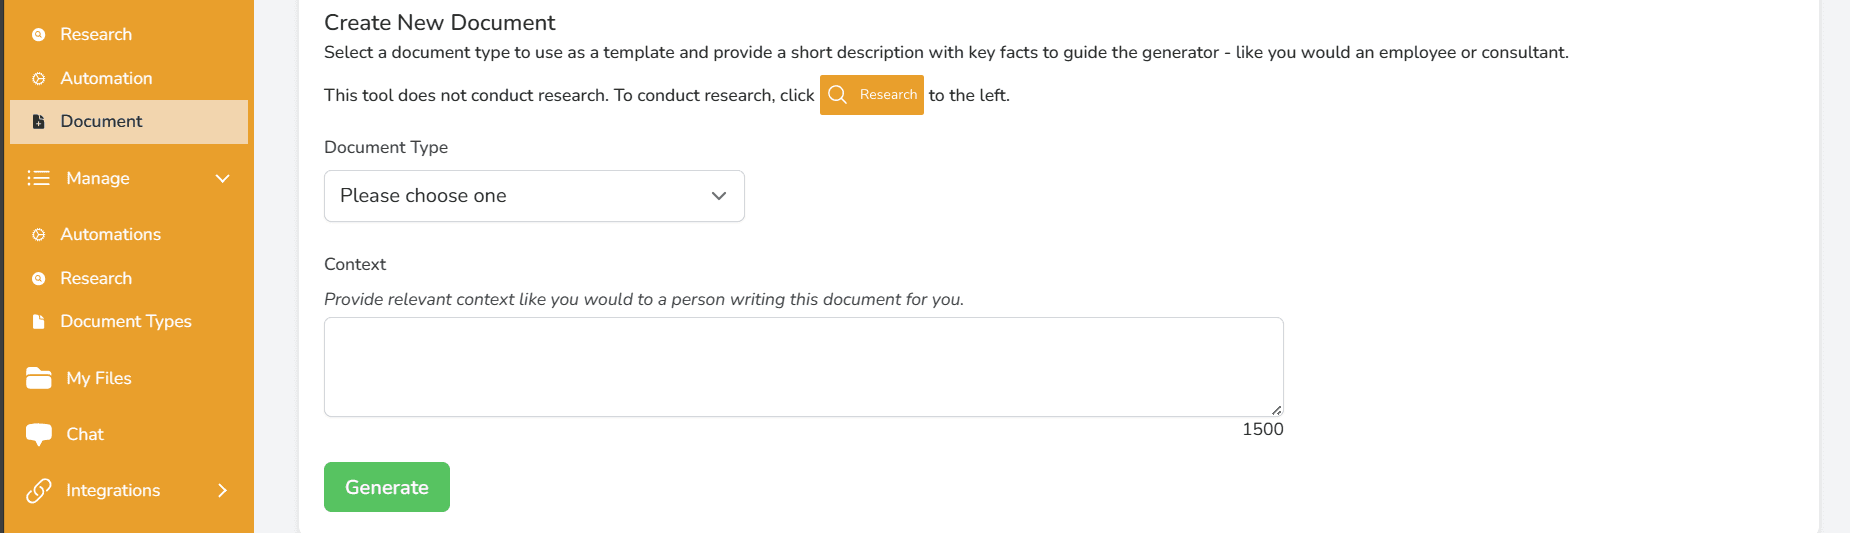
Task: Click the Chat speech bubble icon
Action: pos(38,434)
